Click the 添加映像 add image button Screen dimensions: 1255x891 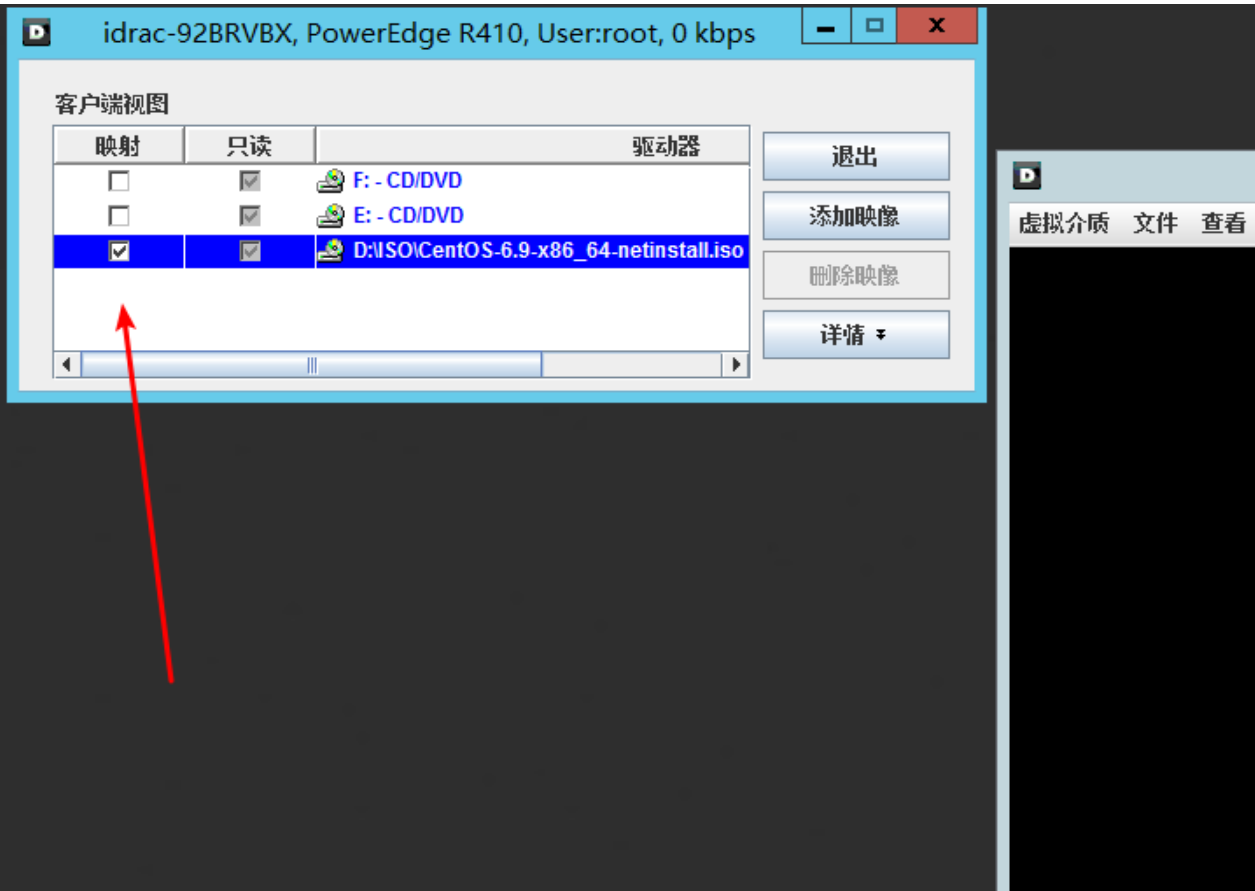(x=855, y=216)
